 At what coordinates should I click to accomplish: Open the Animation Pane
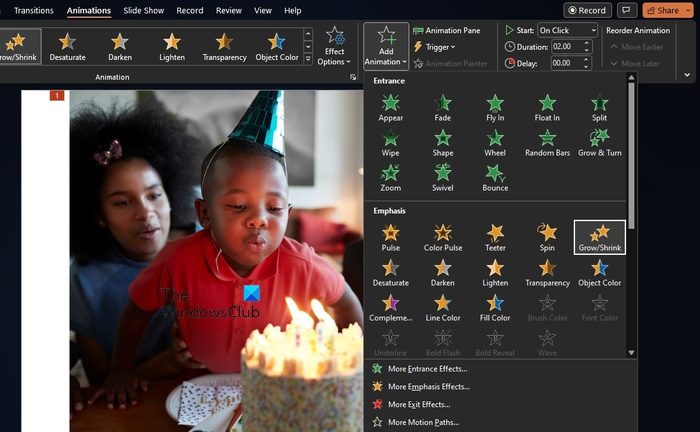[447, 30]
